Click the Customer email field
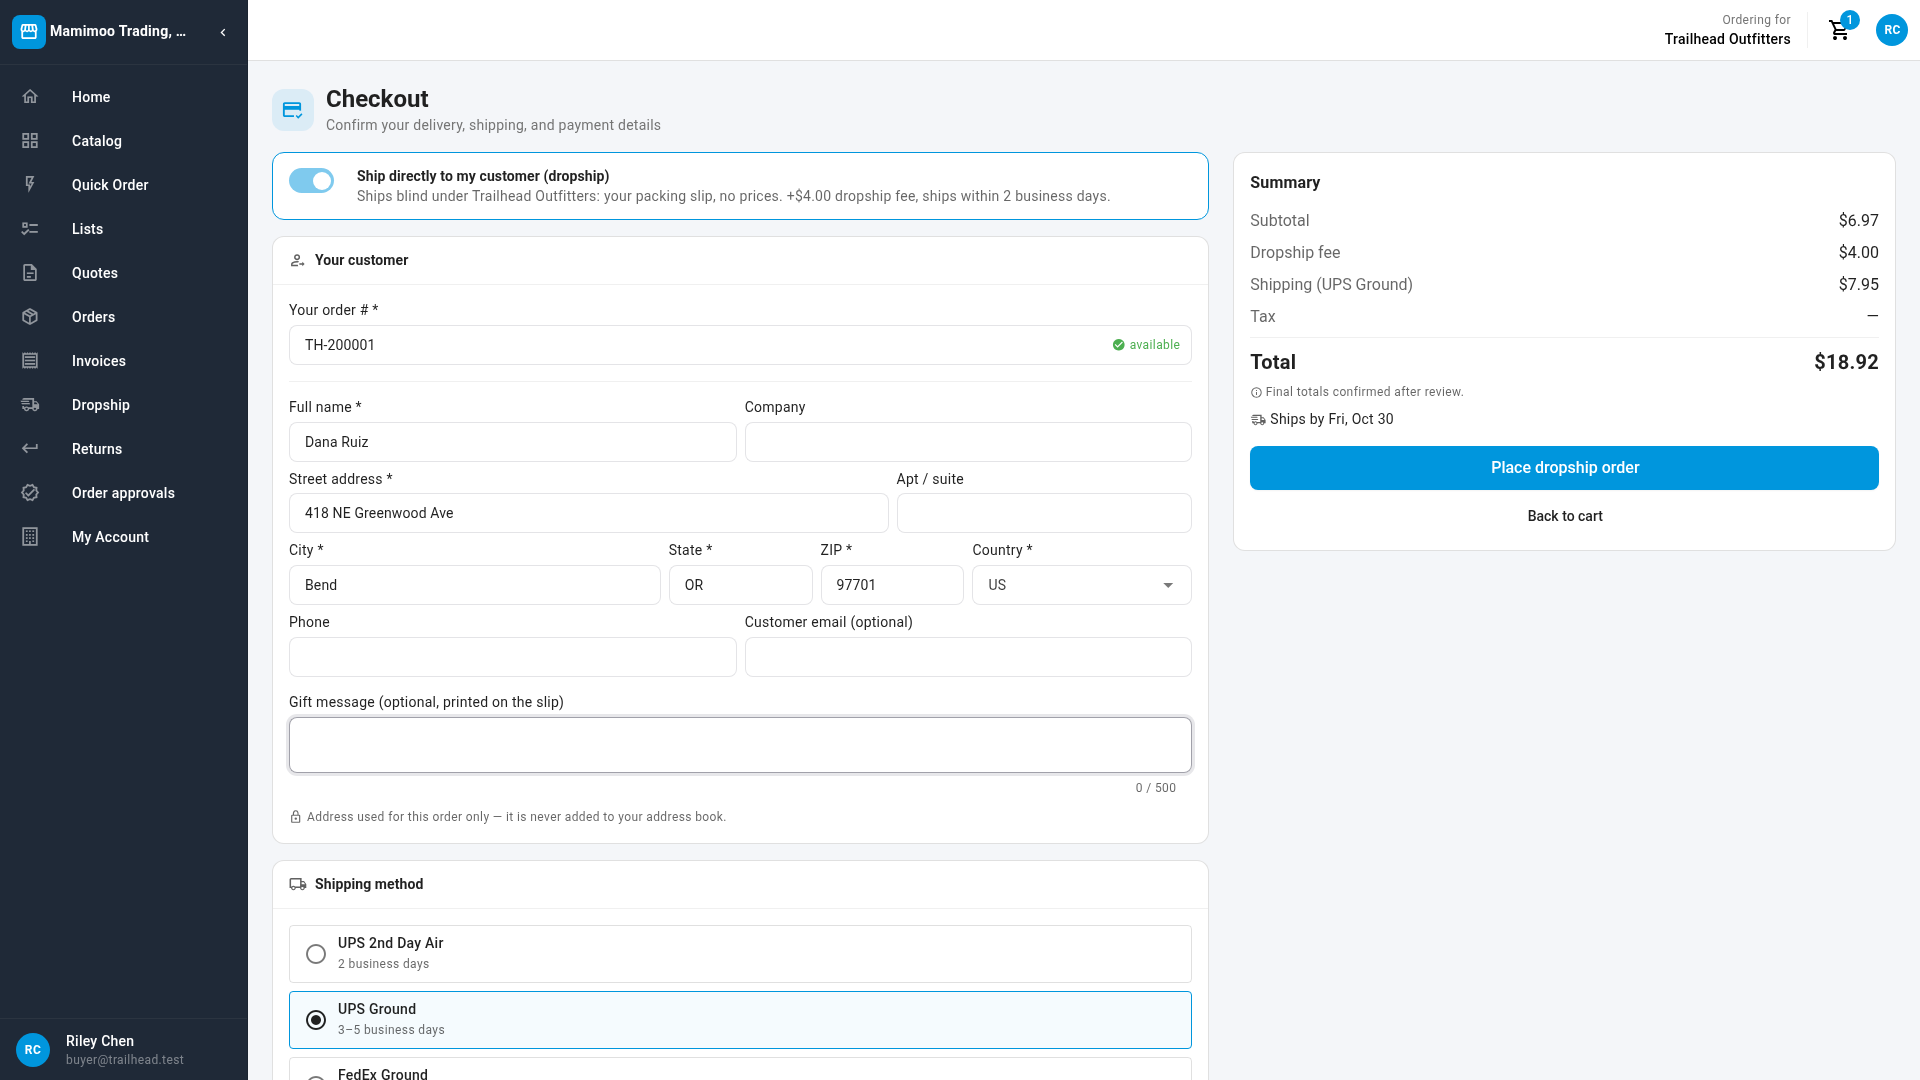This screenshot has height=1080, width=1920. 968,657
